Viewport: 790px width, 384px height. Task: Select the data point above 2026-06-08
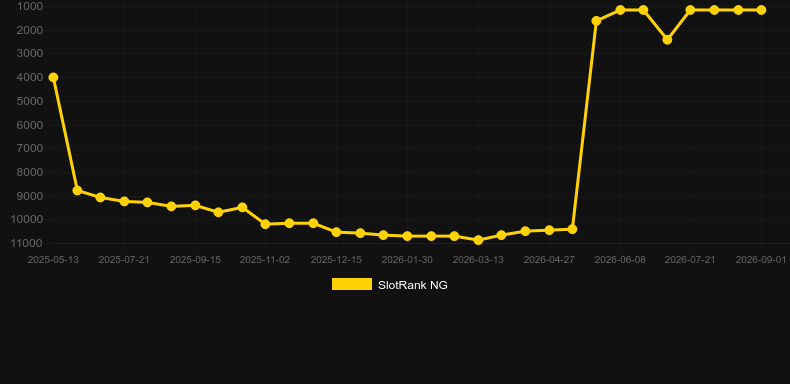(620, 10)
